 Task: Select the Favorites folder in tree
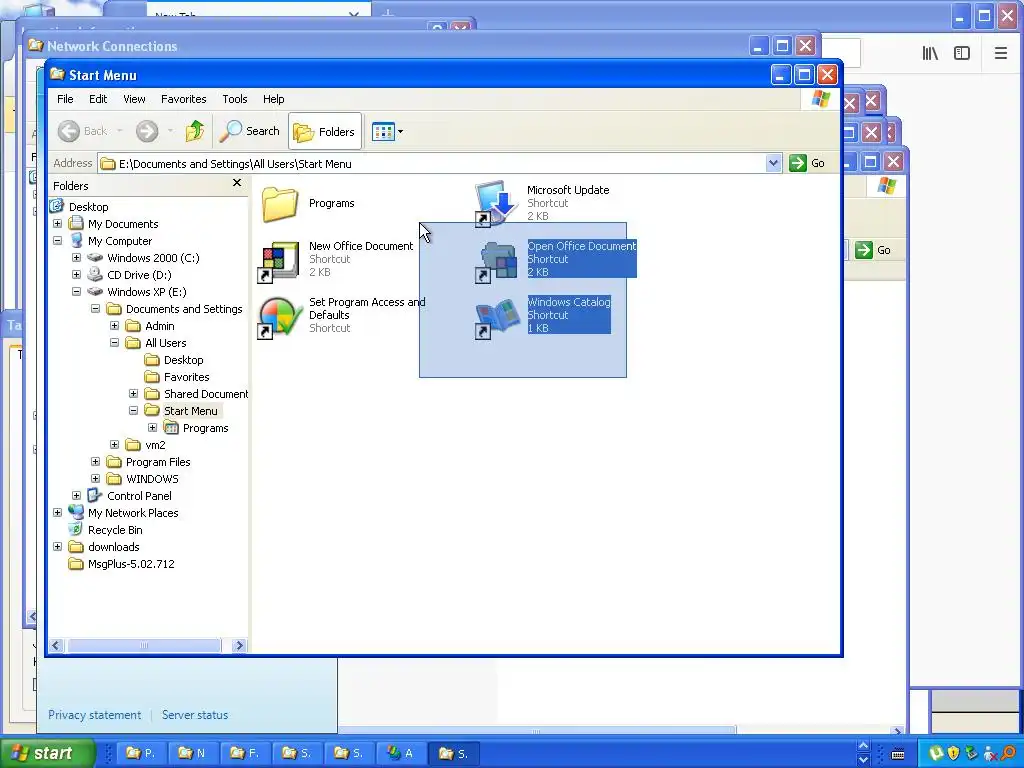pos(152,377)
